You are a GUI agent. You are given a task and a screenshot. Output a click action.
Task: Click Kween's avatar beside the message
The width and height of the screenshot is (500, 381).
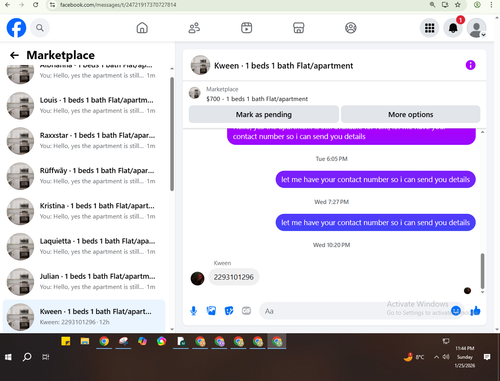point(197,278)
